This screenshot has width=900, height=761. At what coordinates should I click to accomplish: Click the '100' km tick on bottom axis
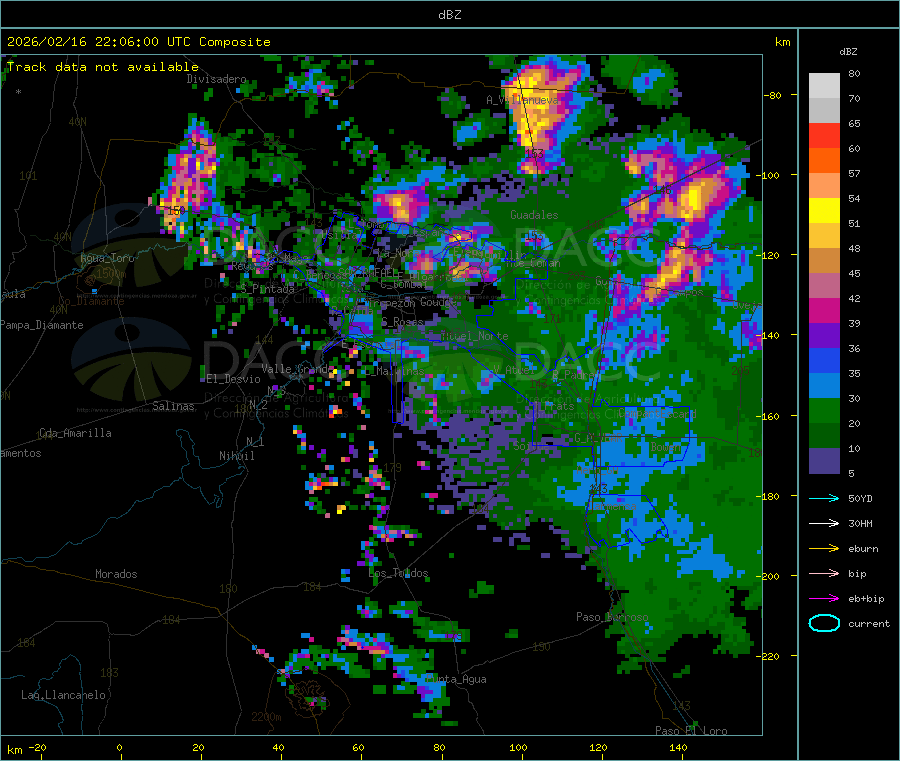[x=518, y=747]
